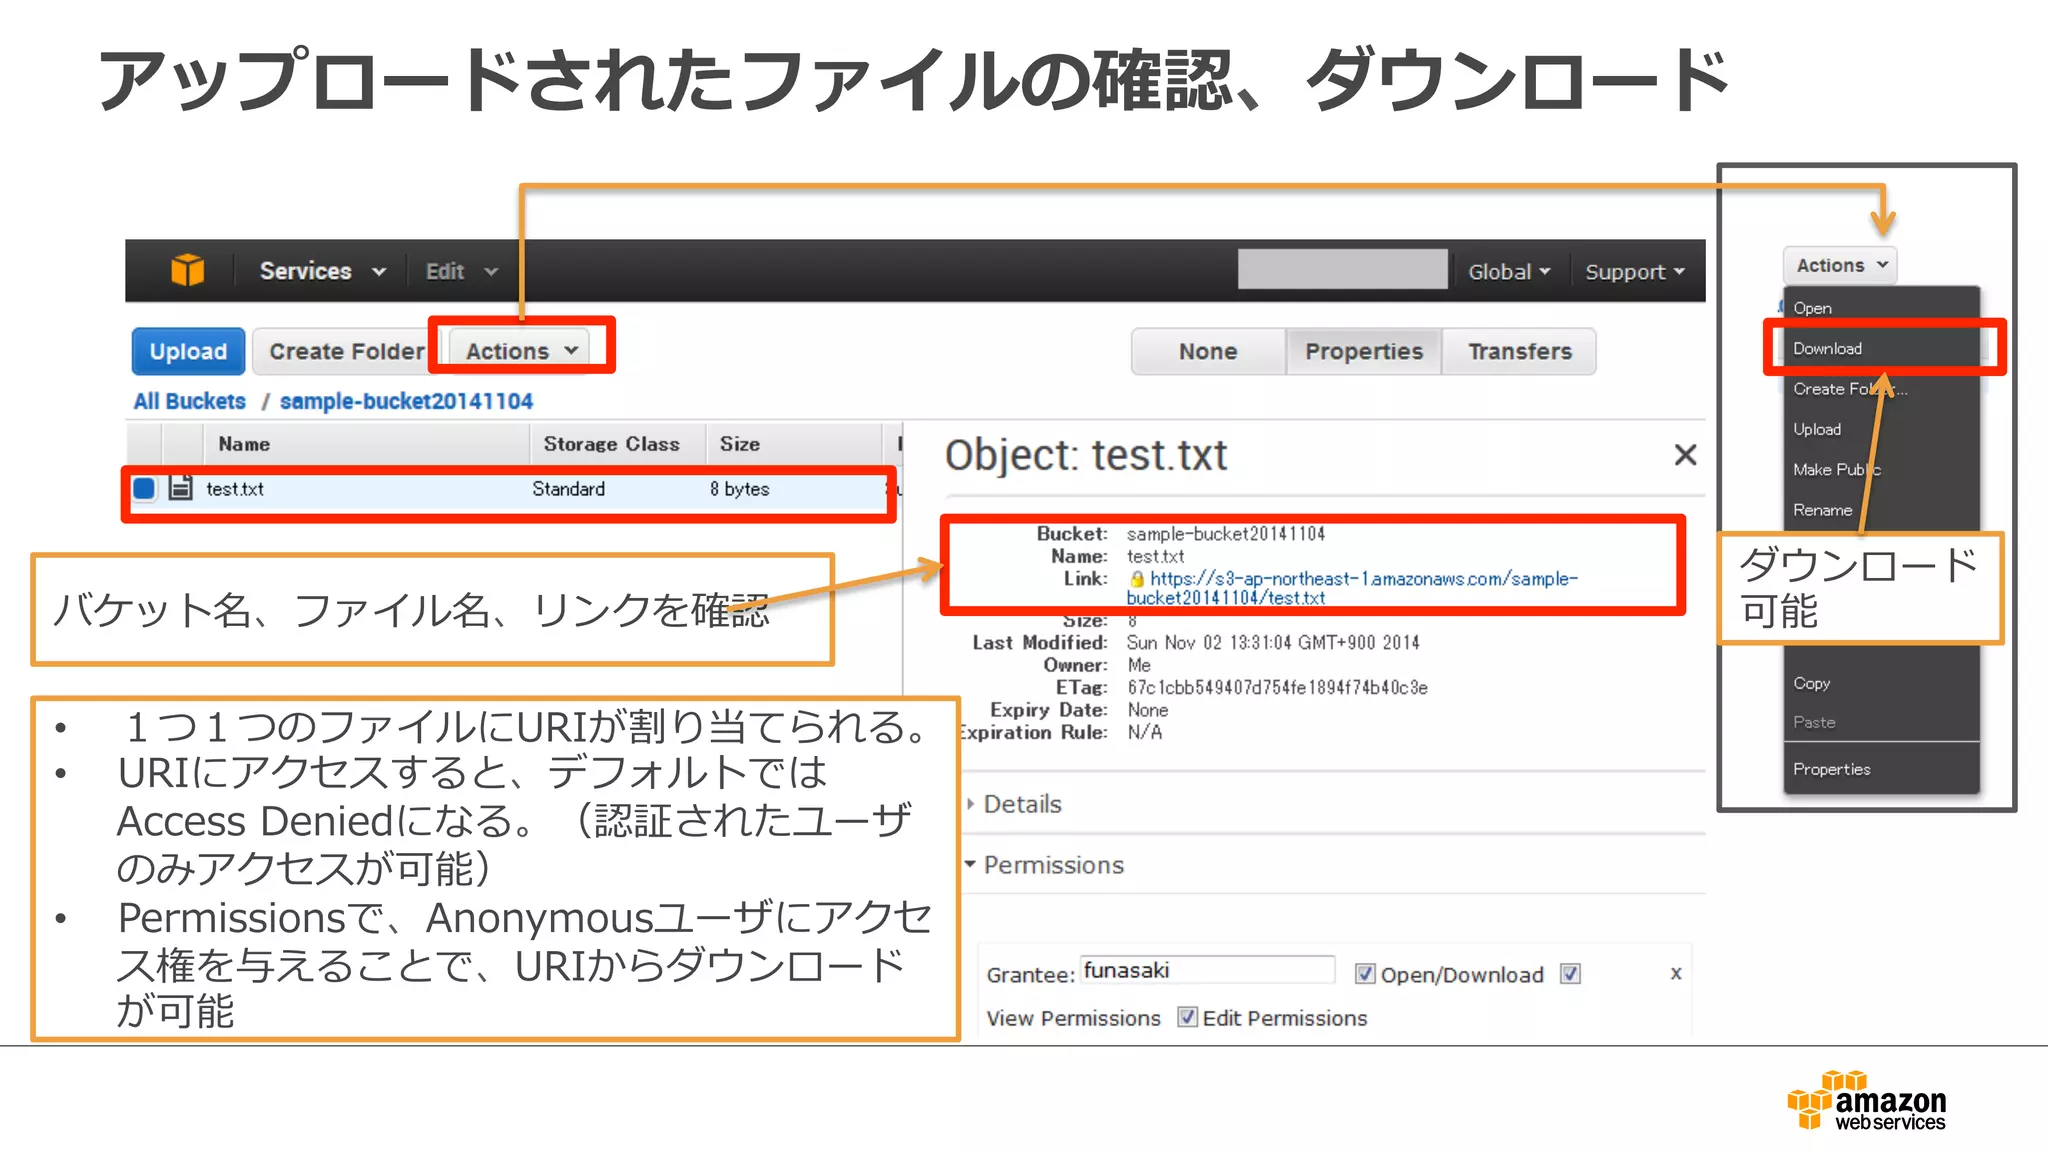The image size is (2048, 1152).
Task: Click the 8 bytes size cell
Action: (x=739, y=489)
